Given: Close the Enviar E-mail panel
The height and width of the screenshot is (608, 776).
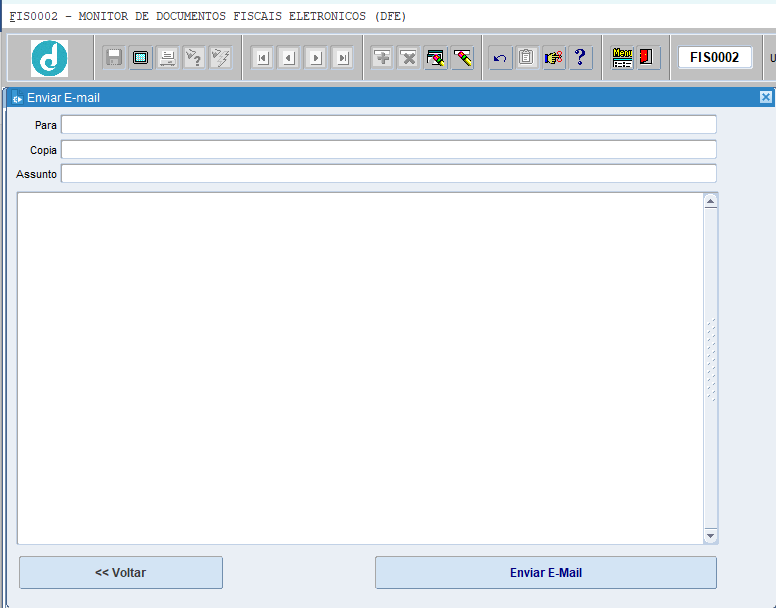Looking at the screenshot, I should point(765,97).
